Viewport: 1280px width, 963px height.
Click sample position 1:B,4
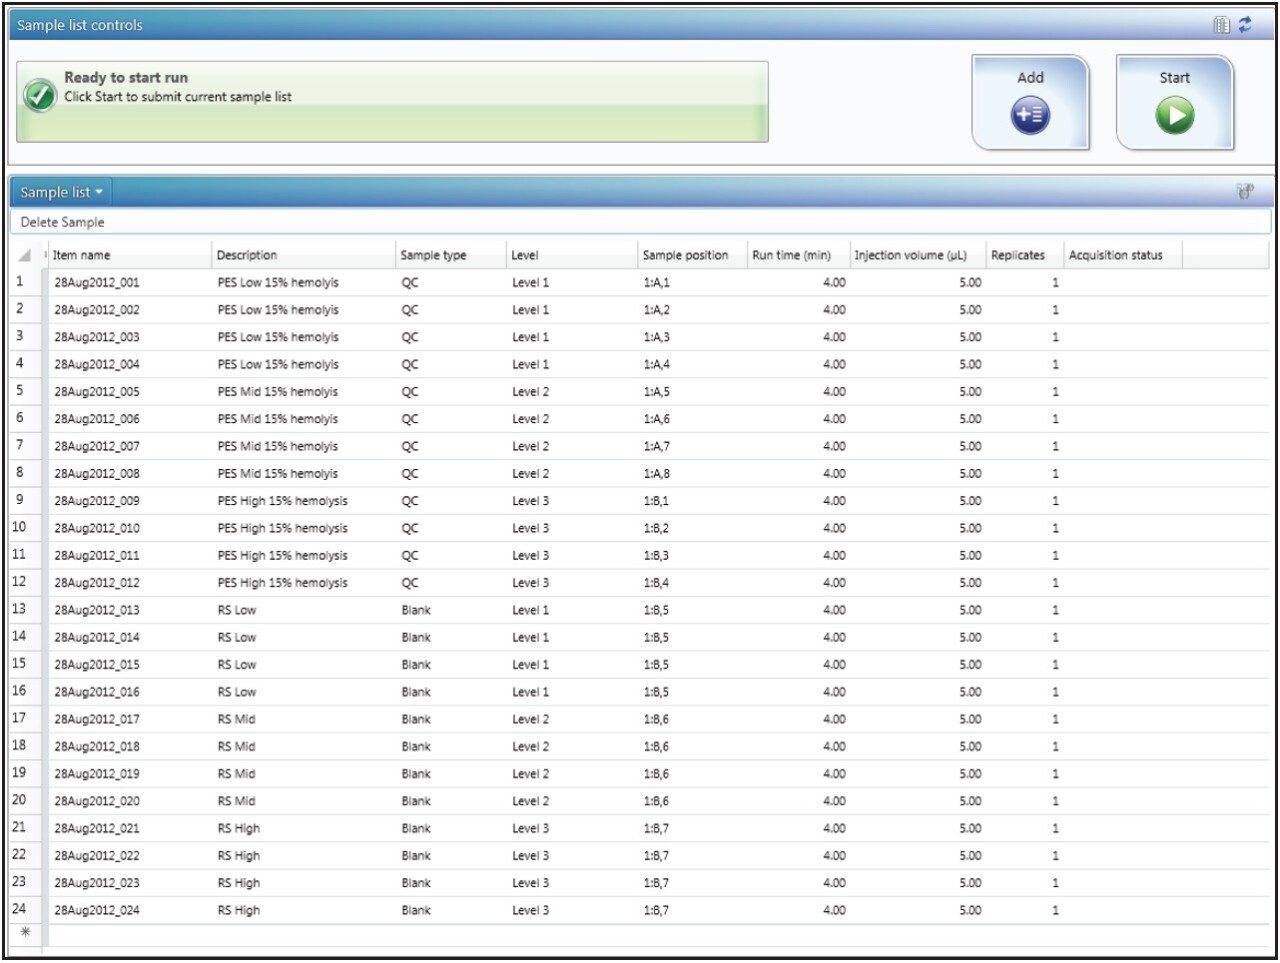pyautogui.click(x=657, y=583)
